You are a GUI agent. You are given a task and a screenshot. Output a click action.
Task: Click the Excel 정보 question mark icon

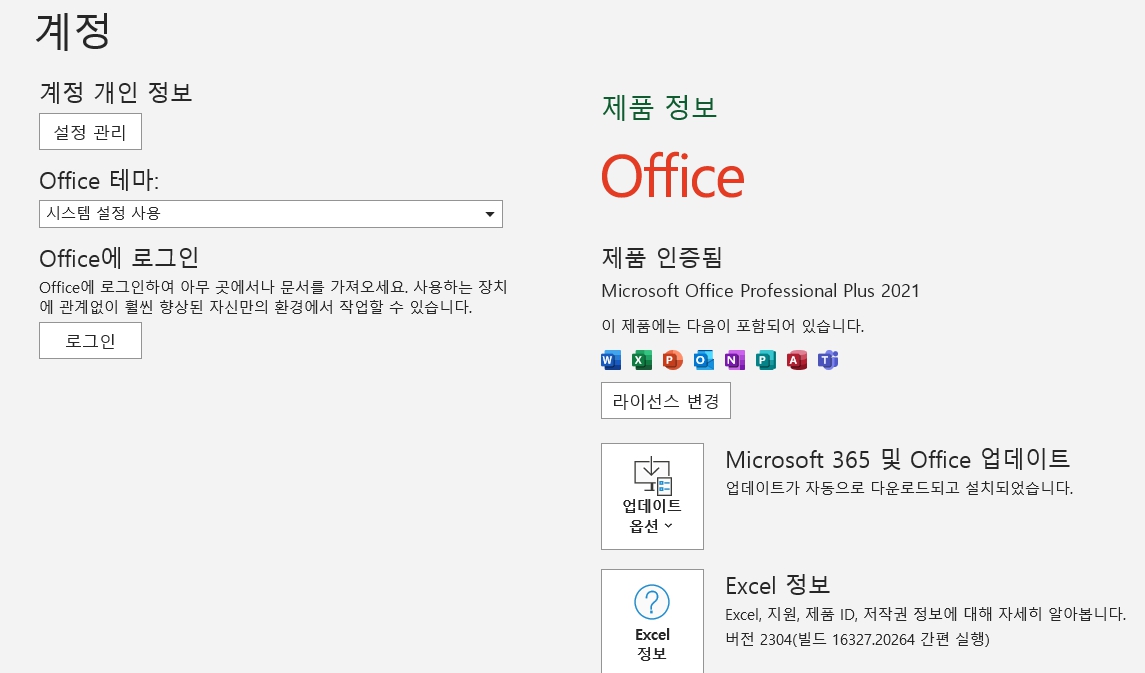click(652, 602)
